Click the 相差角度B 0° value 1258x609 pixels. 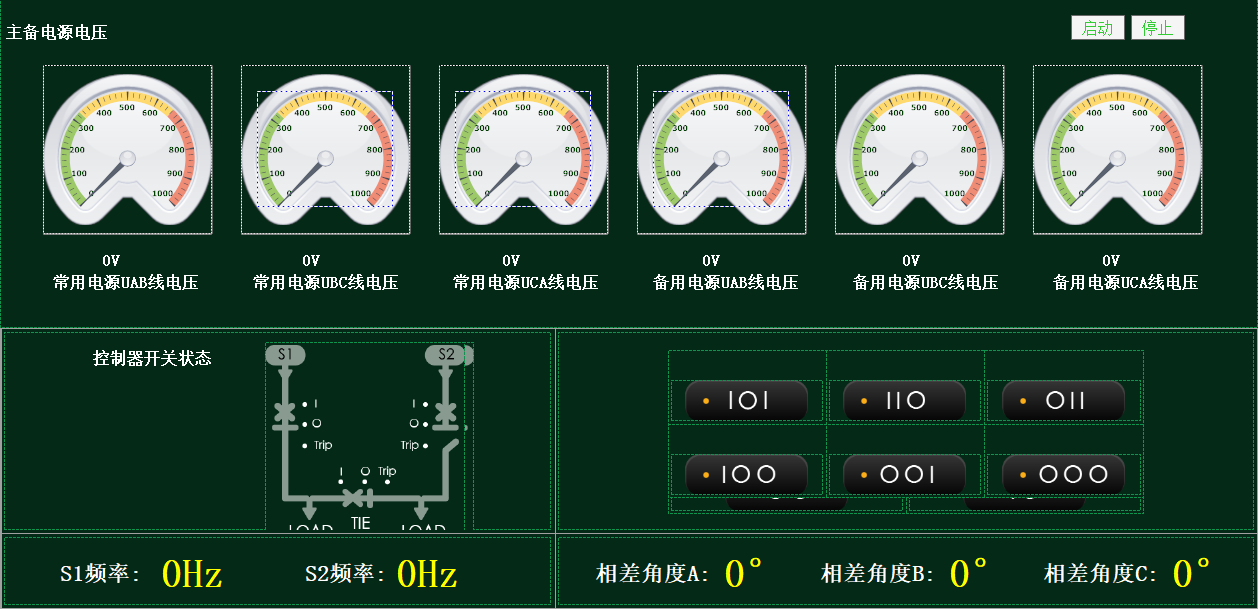point(968,573)
